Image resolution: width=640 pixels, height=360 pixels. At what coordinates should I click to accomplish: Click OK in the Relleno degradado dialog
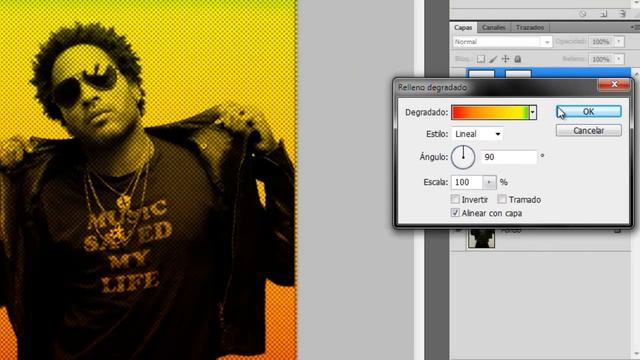tap(589, 112)
